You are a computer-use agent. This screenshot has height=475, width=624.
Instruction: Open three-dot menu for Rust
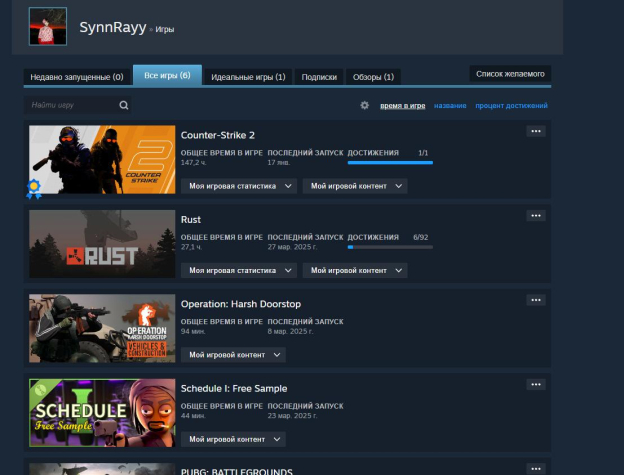point(536,215)
